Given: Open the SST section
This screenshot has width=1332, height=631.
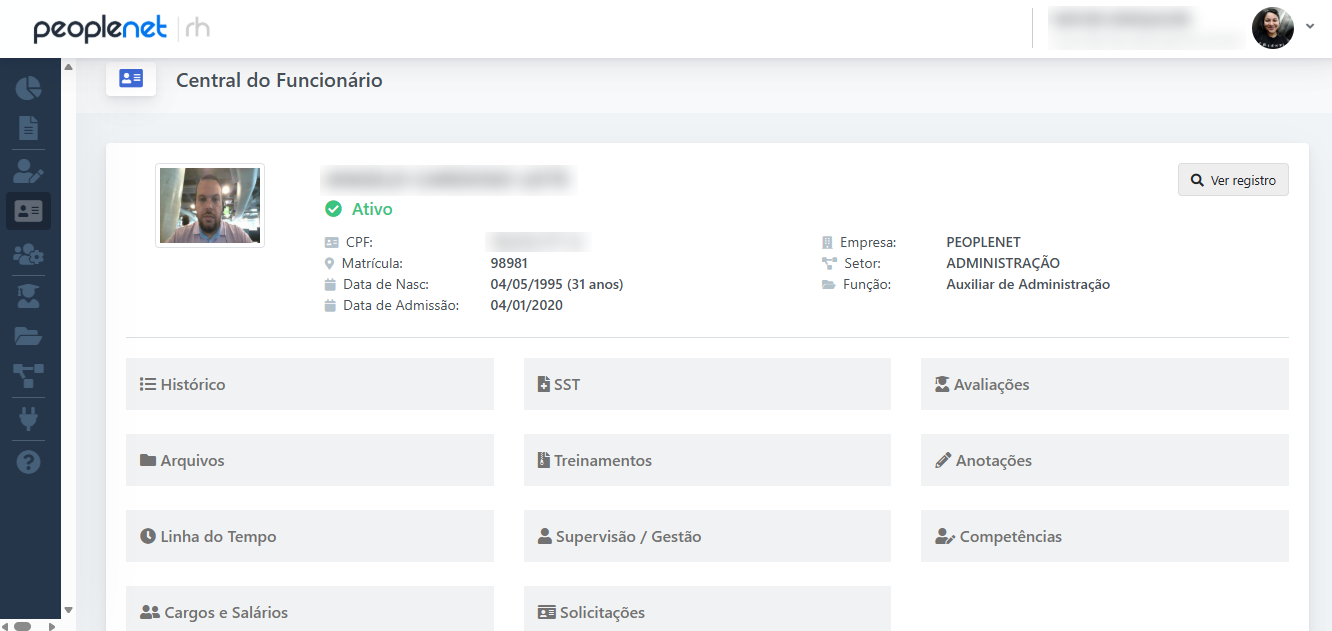Looking at the screenshot, I should 707,384.
